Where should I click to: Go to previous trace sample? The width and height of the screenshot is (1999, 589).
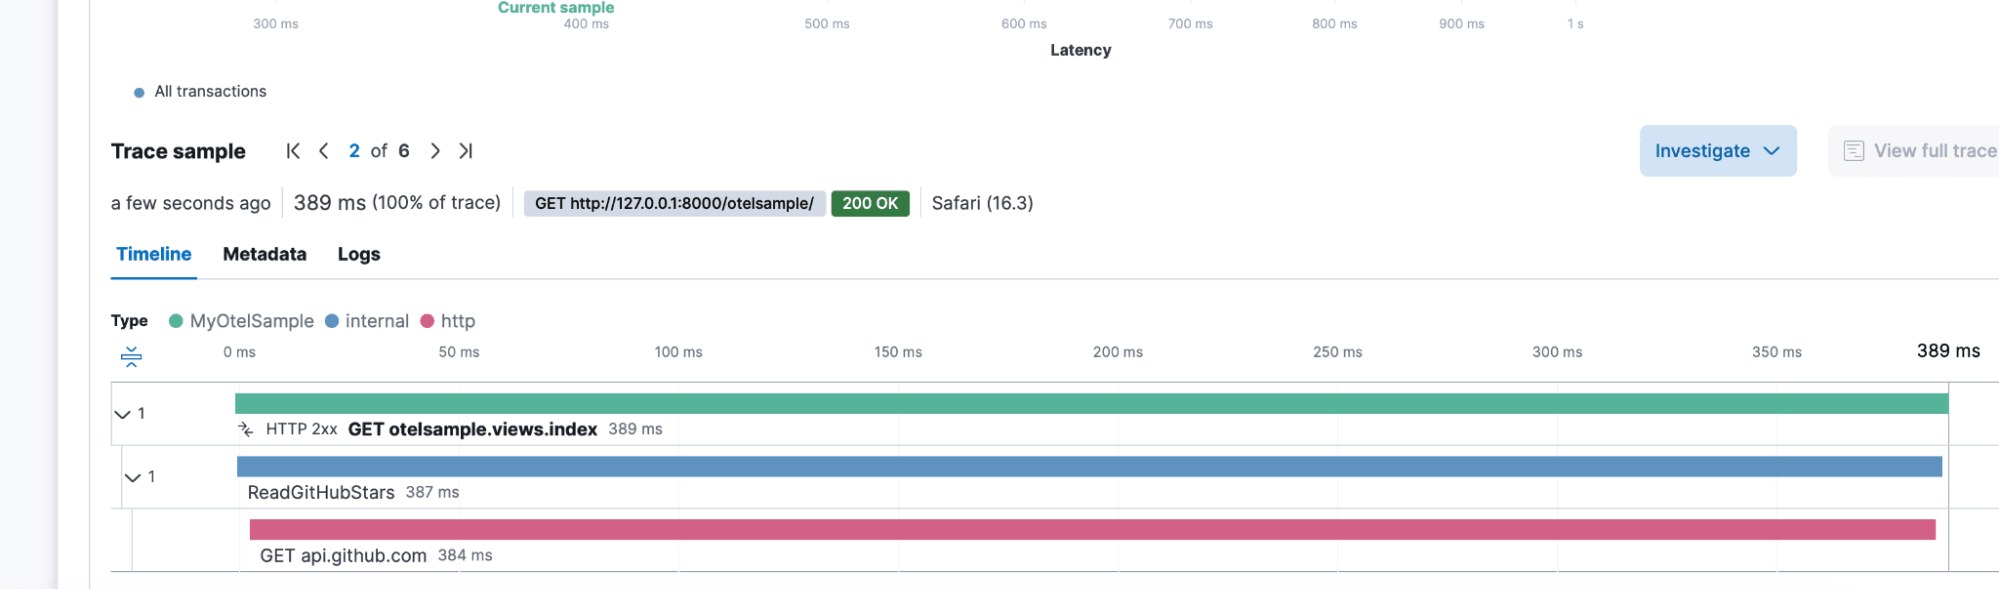324,151
